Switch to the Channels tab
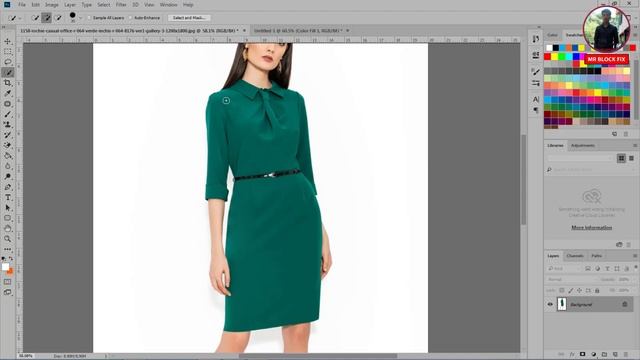Viewport: 640px width, 360px height. 575,256
